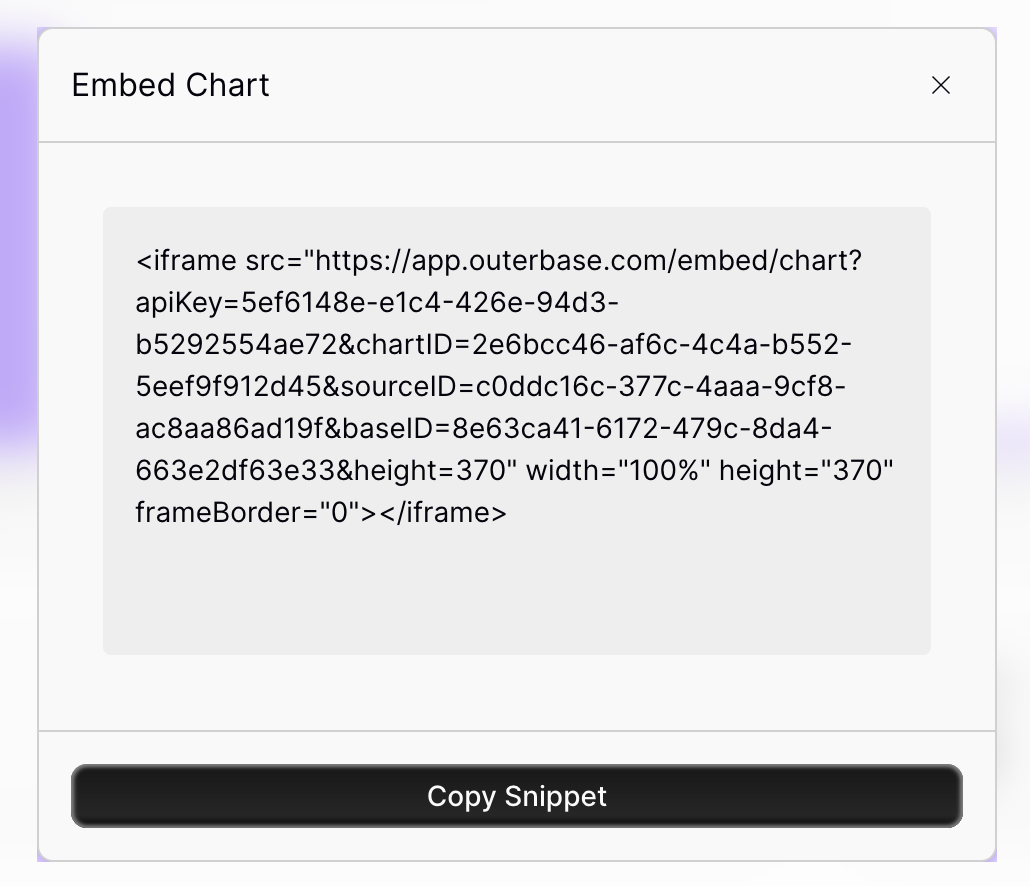Click the app.outerbase.com embed URL text
Screen dimensions: 1030x886
(588, 261)
